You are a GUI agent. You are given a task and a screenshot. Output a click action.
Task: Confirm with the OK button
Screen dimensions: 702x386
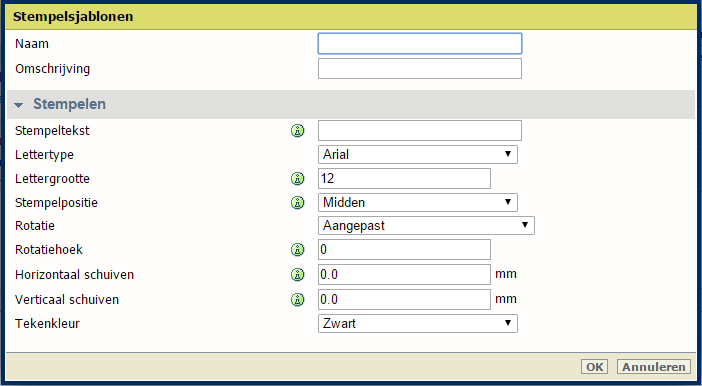594,367
